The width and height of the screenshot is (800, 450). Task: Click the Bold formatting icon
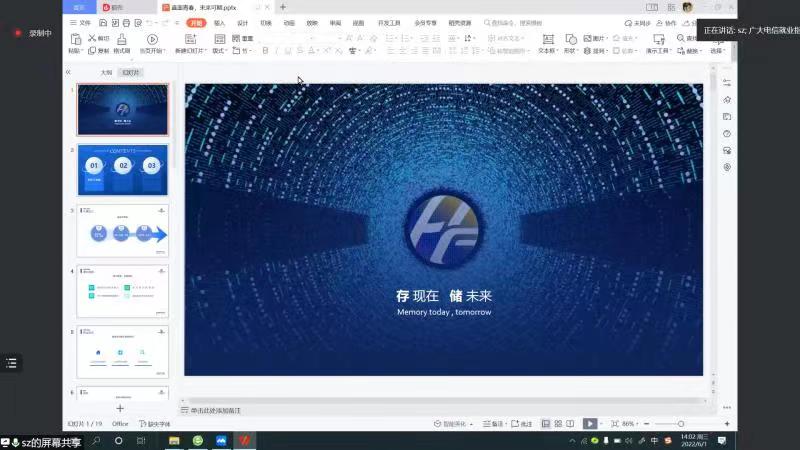pos(265,50)
